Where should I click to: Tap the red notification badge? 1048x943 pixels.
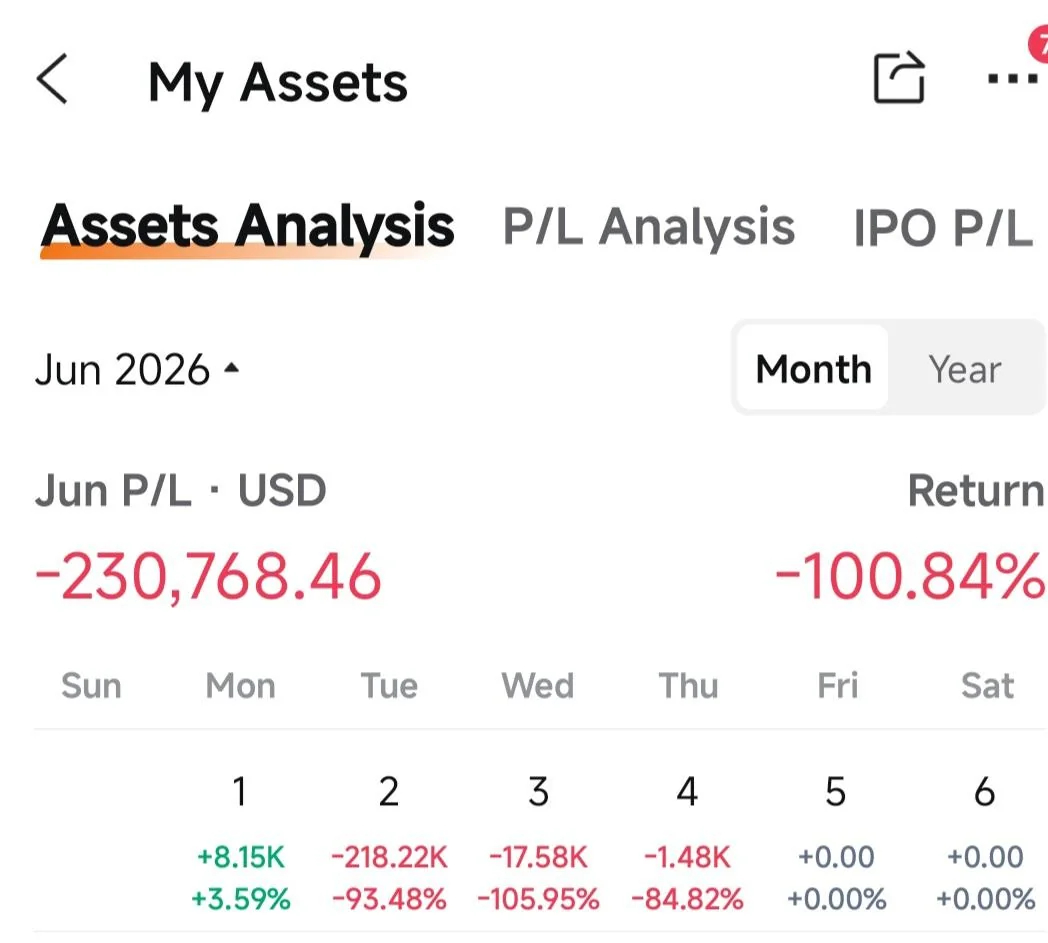coord(1039,43)
